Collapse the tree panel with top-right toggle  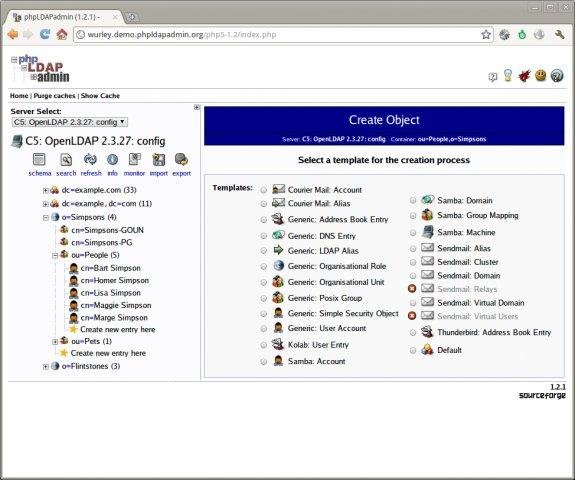(197, 107)
